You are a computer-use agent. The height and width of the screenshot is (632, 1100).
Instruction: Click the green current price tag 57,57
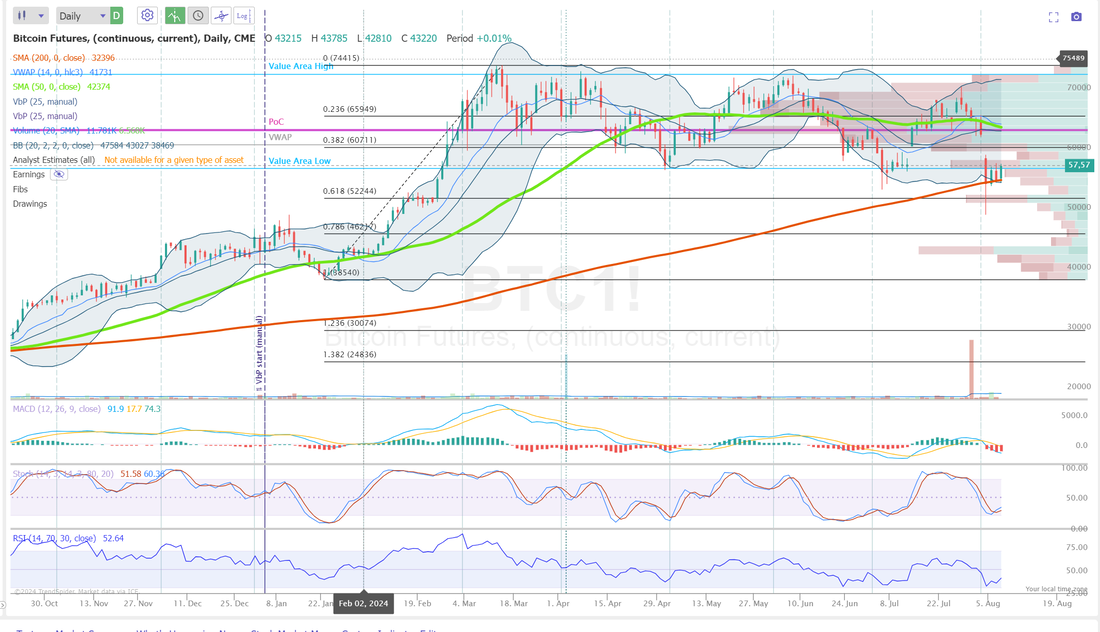click(x=1078, y=165)
